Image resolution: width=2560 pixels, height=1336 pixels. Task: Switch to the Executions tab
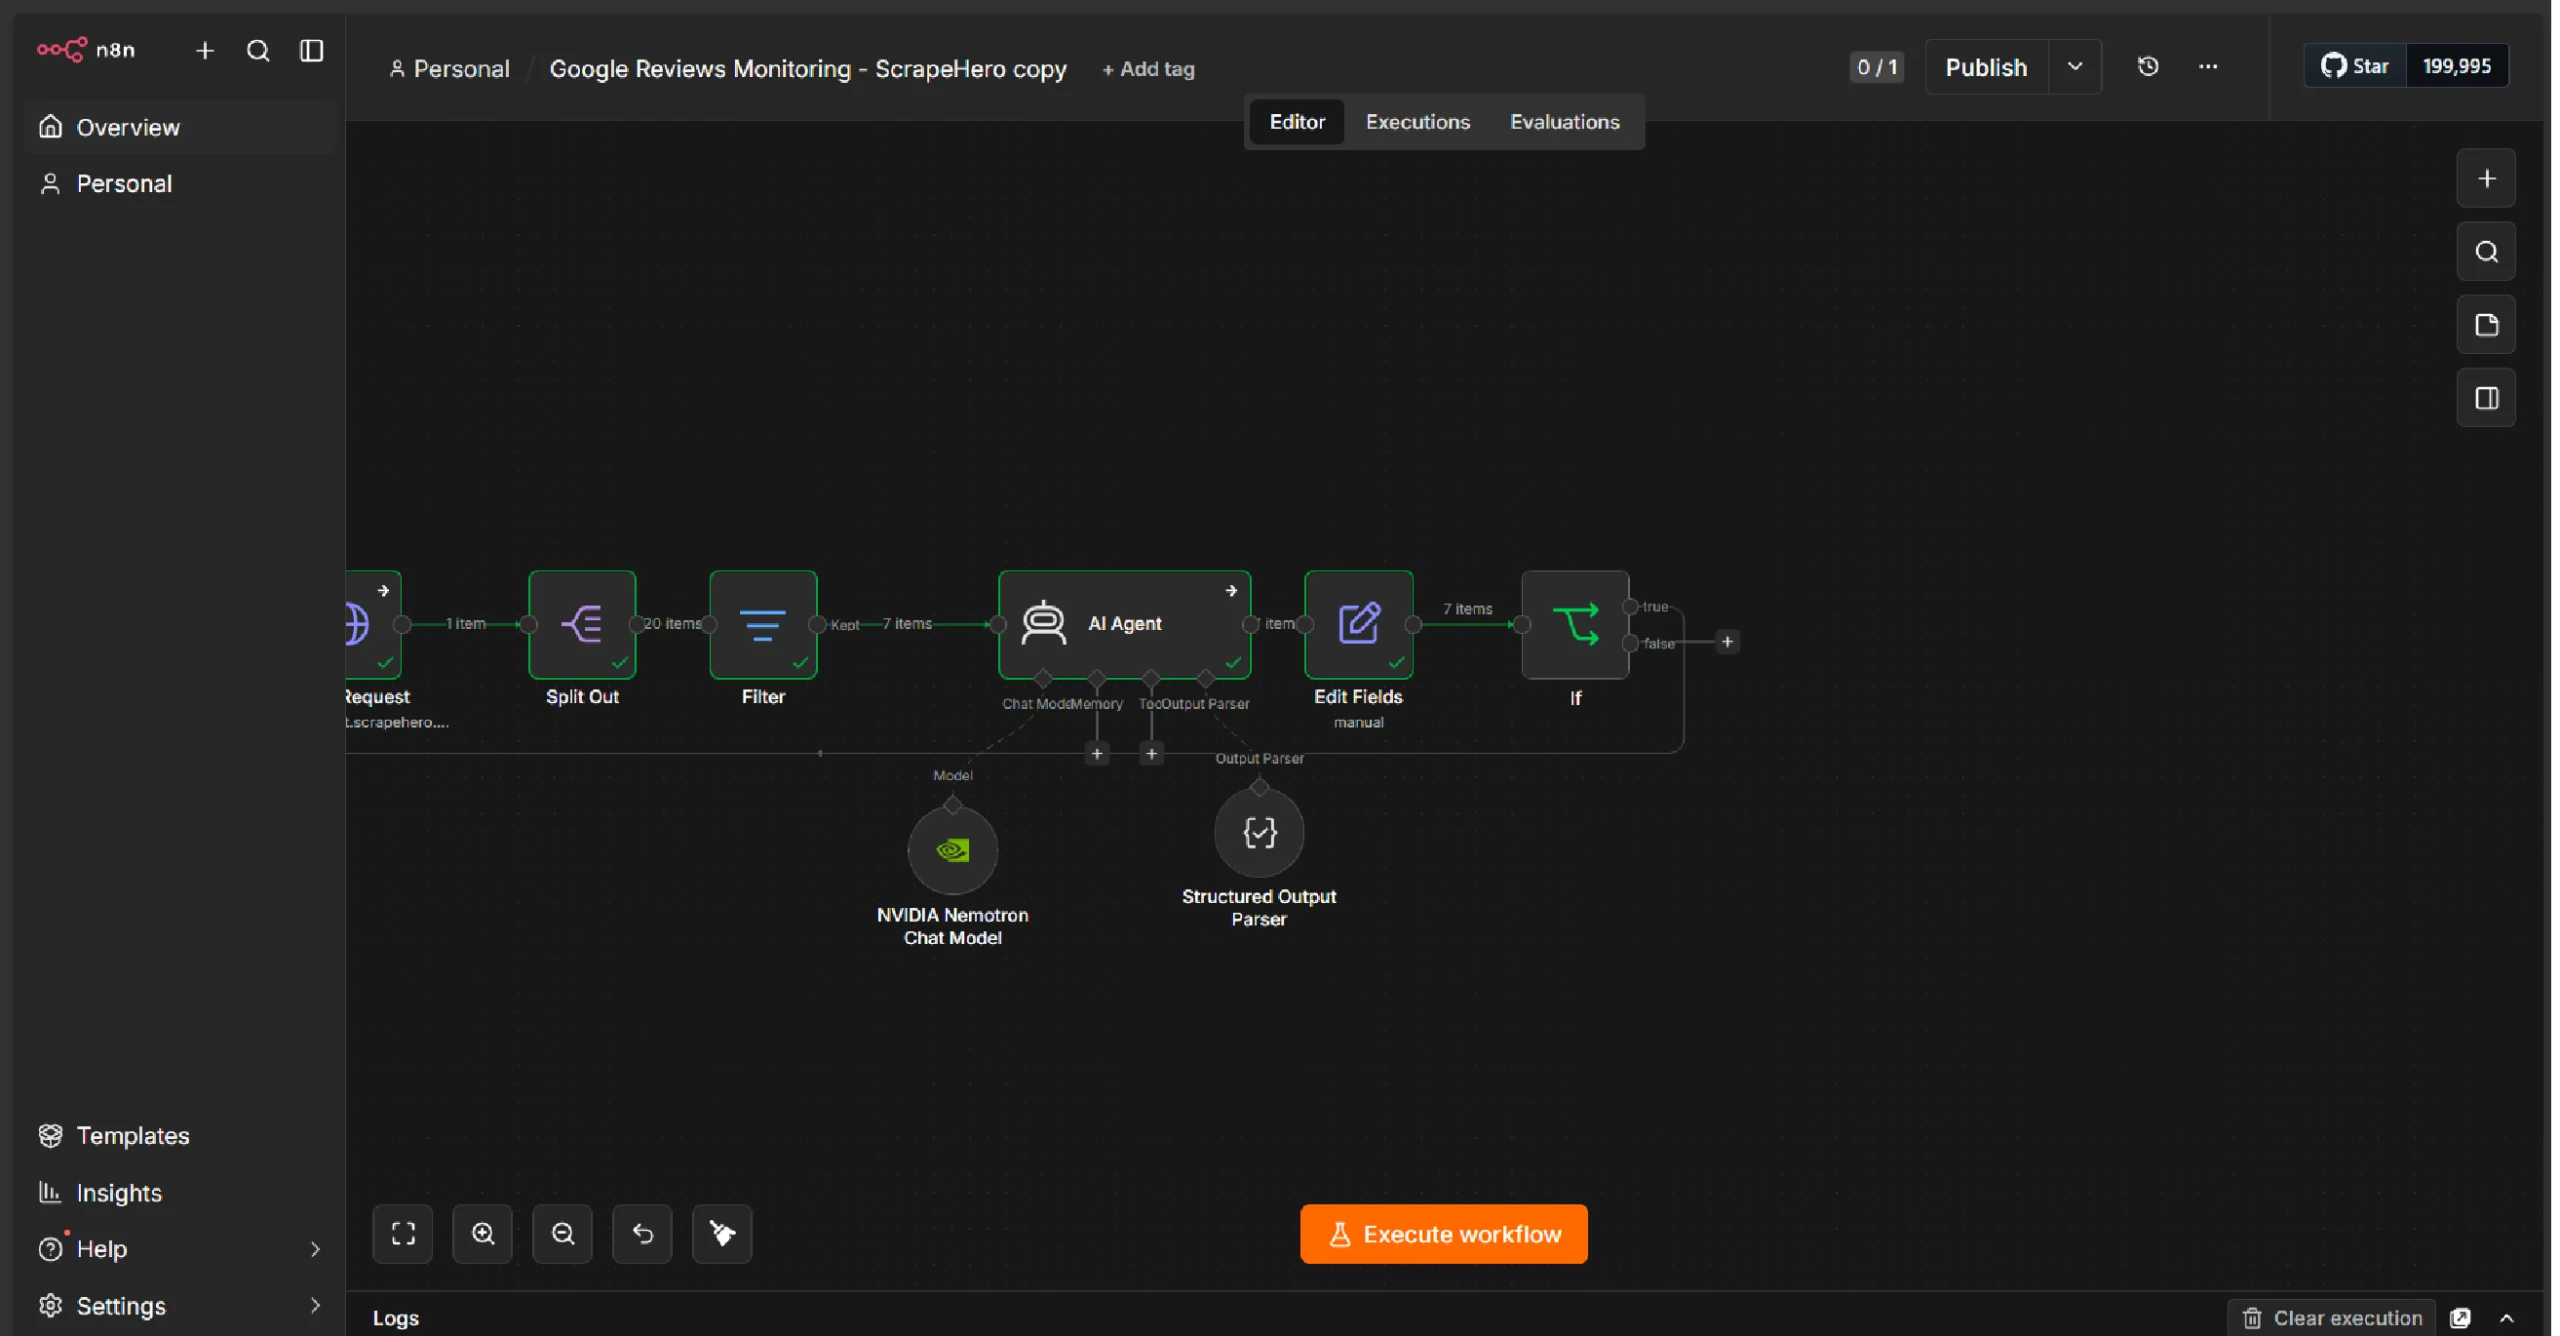(x=1417, y=121)
